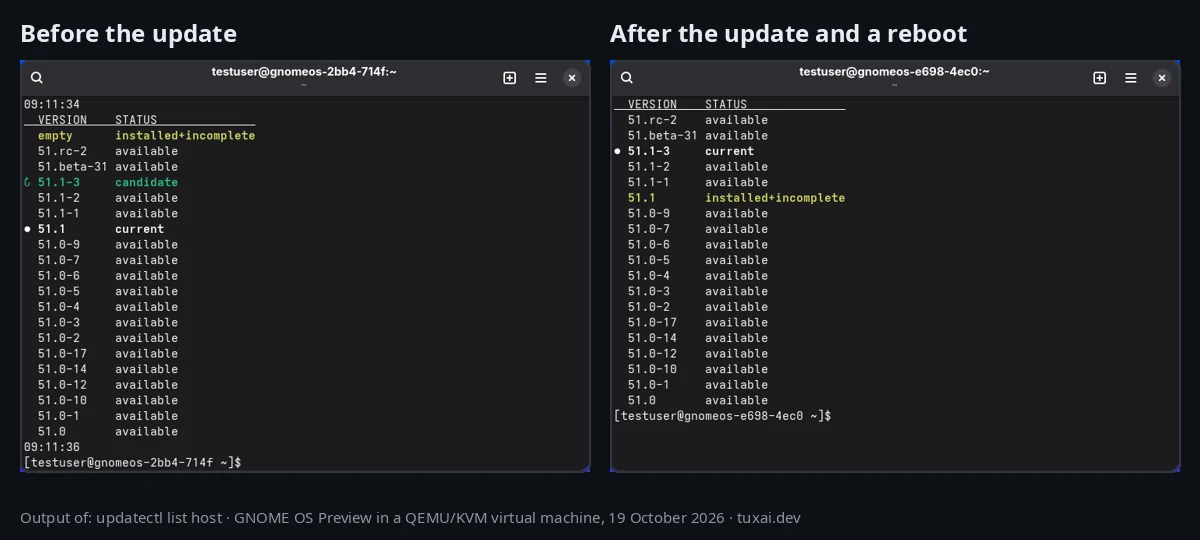Click the prompt [testuser@gnomeos-e698-4ec0 ~]$

point(723,416)
